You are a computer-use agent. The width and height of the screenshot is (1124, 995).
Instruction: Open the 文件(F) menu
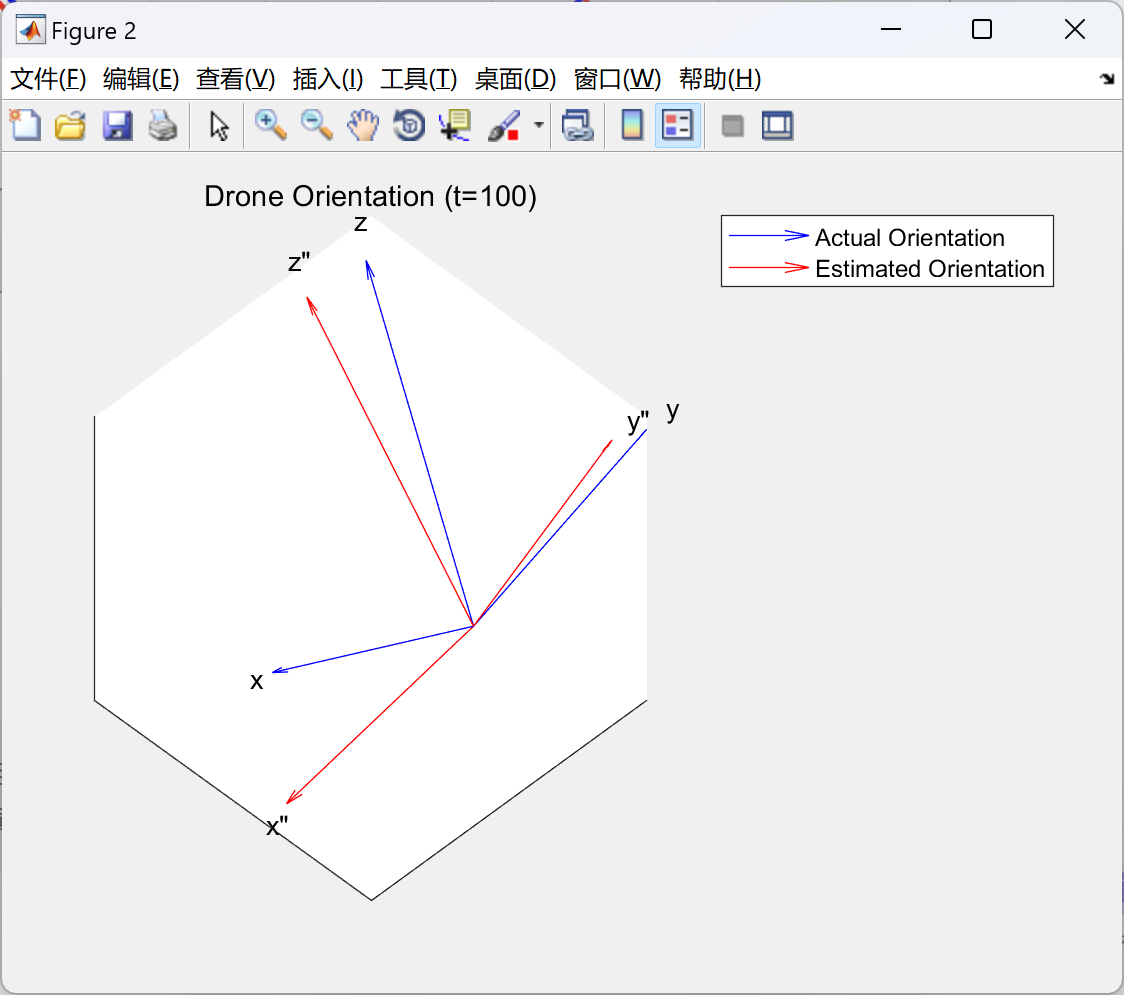(x=48, y=79)
